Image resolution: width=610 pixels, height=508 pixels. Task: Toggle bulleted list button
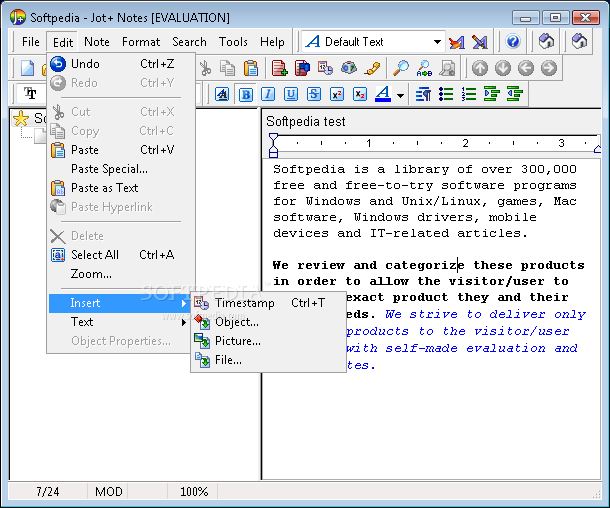446,94
